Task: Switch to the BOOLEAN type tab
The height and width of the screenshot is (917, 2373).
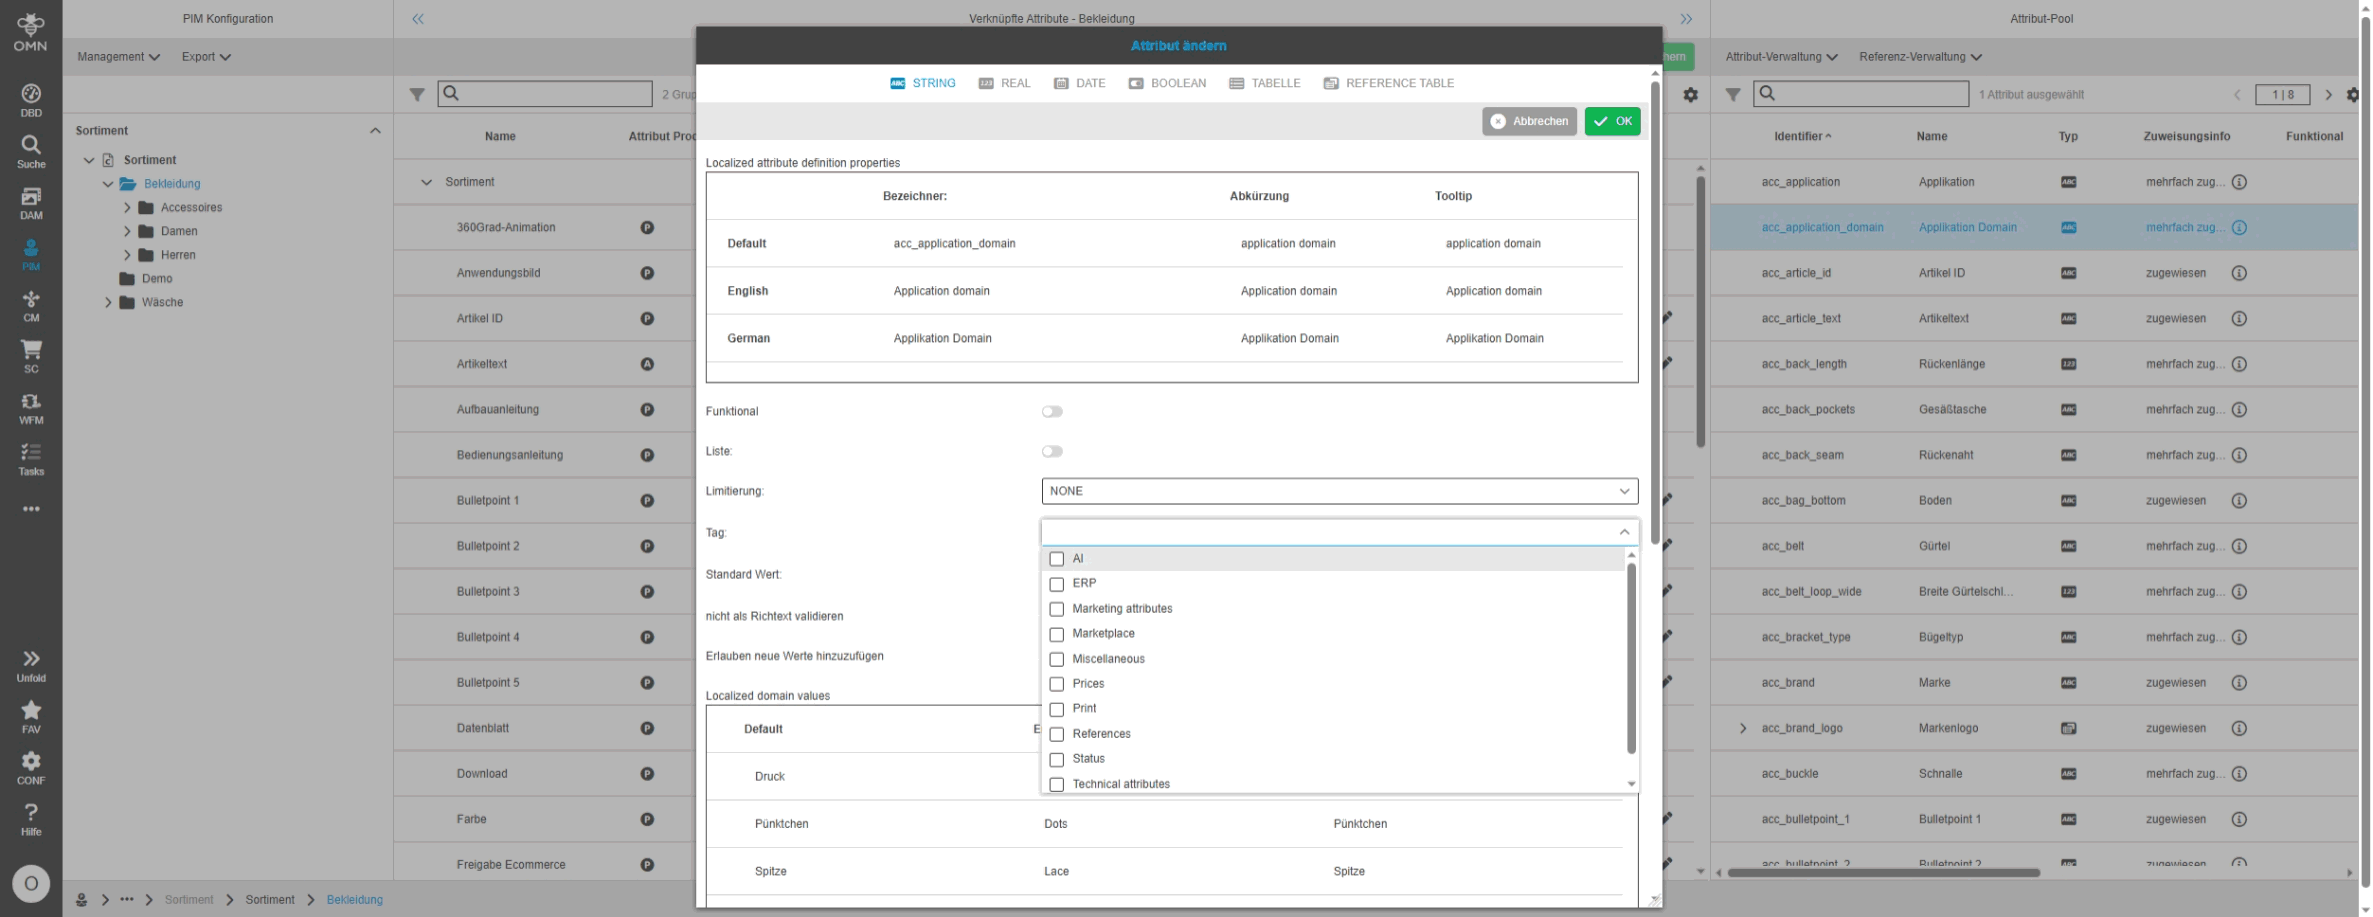Action: tap(1167, 84)
